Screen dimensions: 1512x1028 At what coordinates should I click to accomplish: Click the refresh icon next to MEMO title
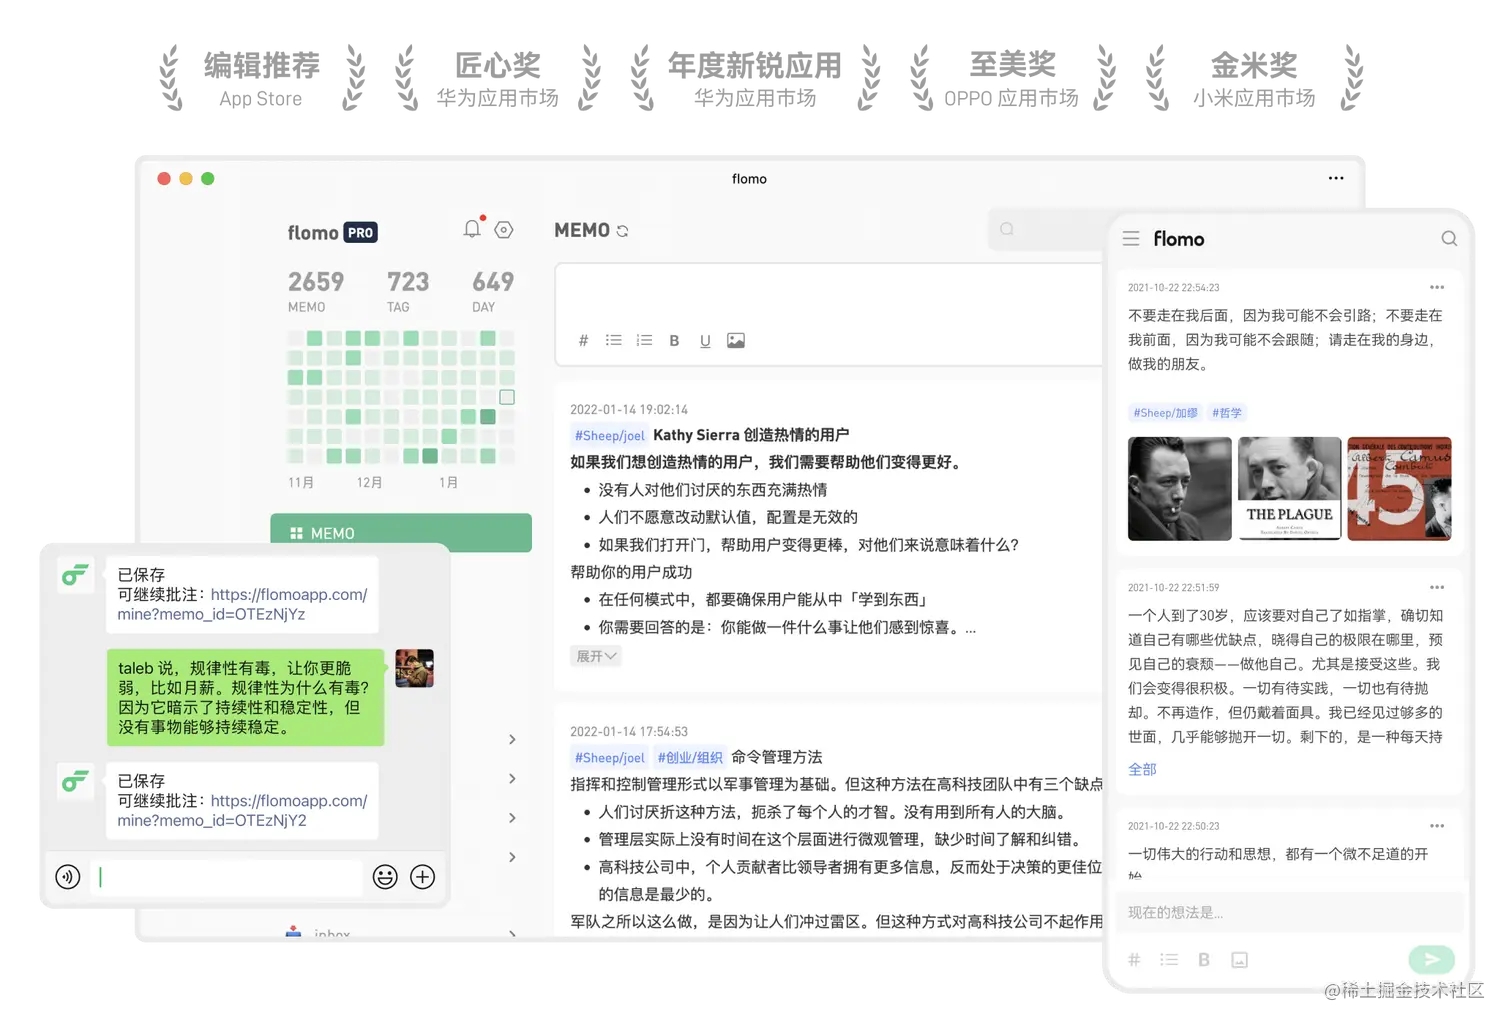(x=622, y=231)
